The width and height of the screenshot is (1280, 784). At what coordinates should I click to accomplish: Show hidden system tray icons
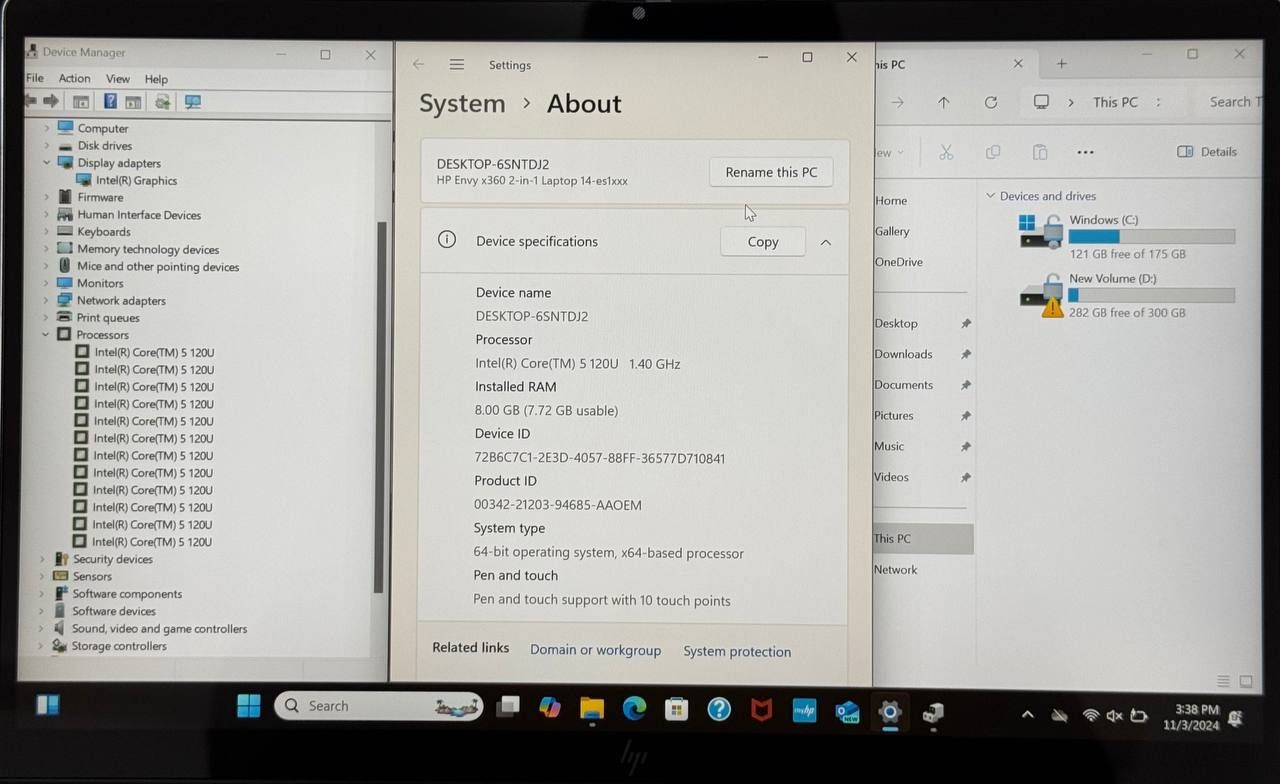(1027, 715)
